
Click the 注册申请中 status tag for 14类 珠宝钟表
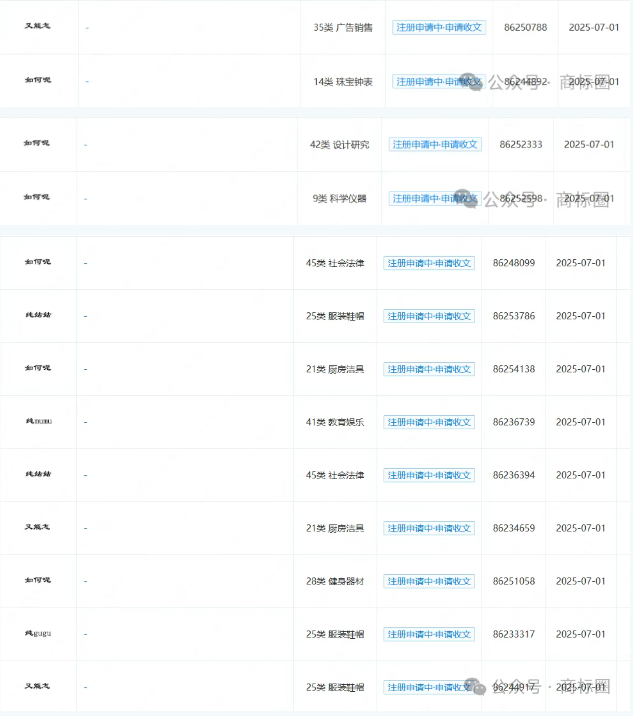pos(438,82)
